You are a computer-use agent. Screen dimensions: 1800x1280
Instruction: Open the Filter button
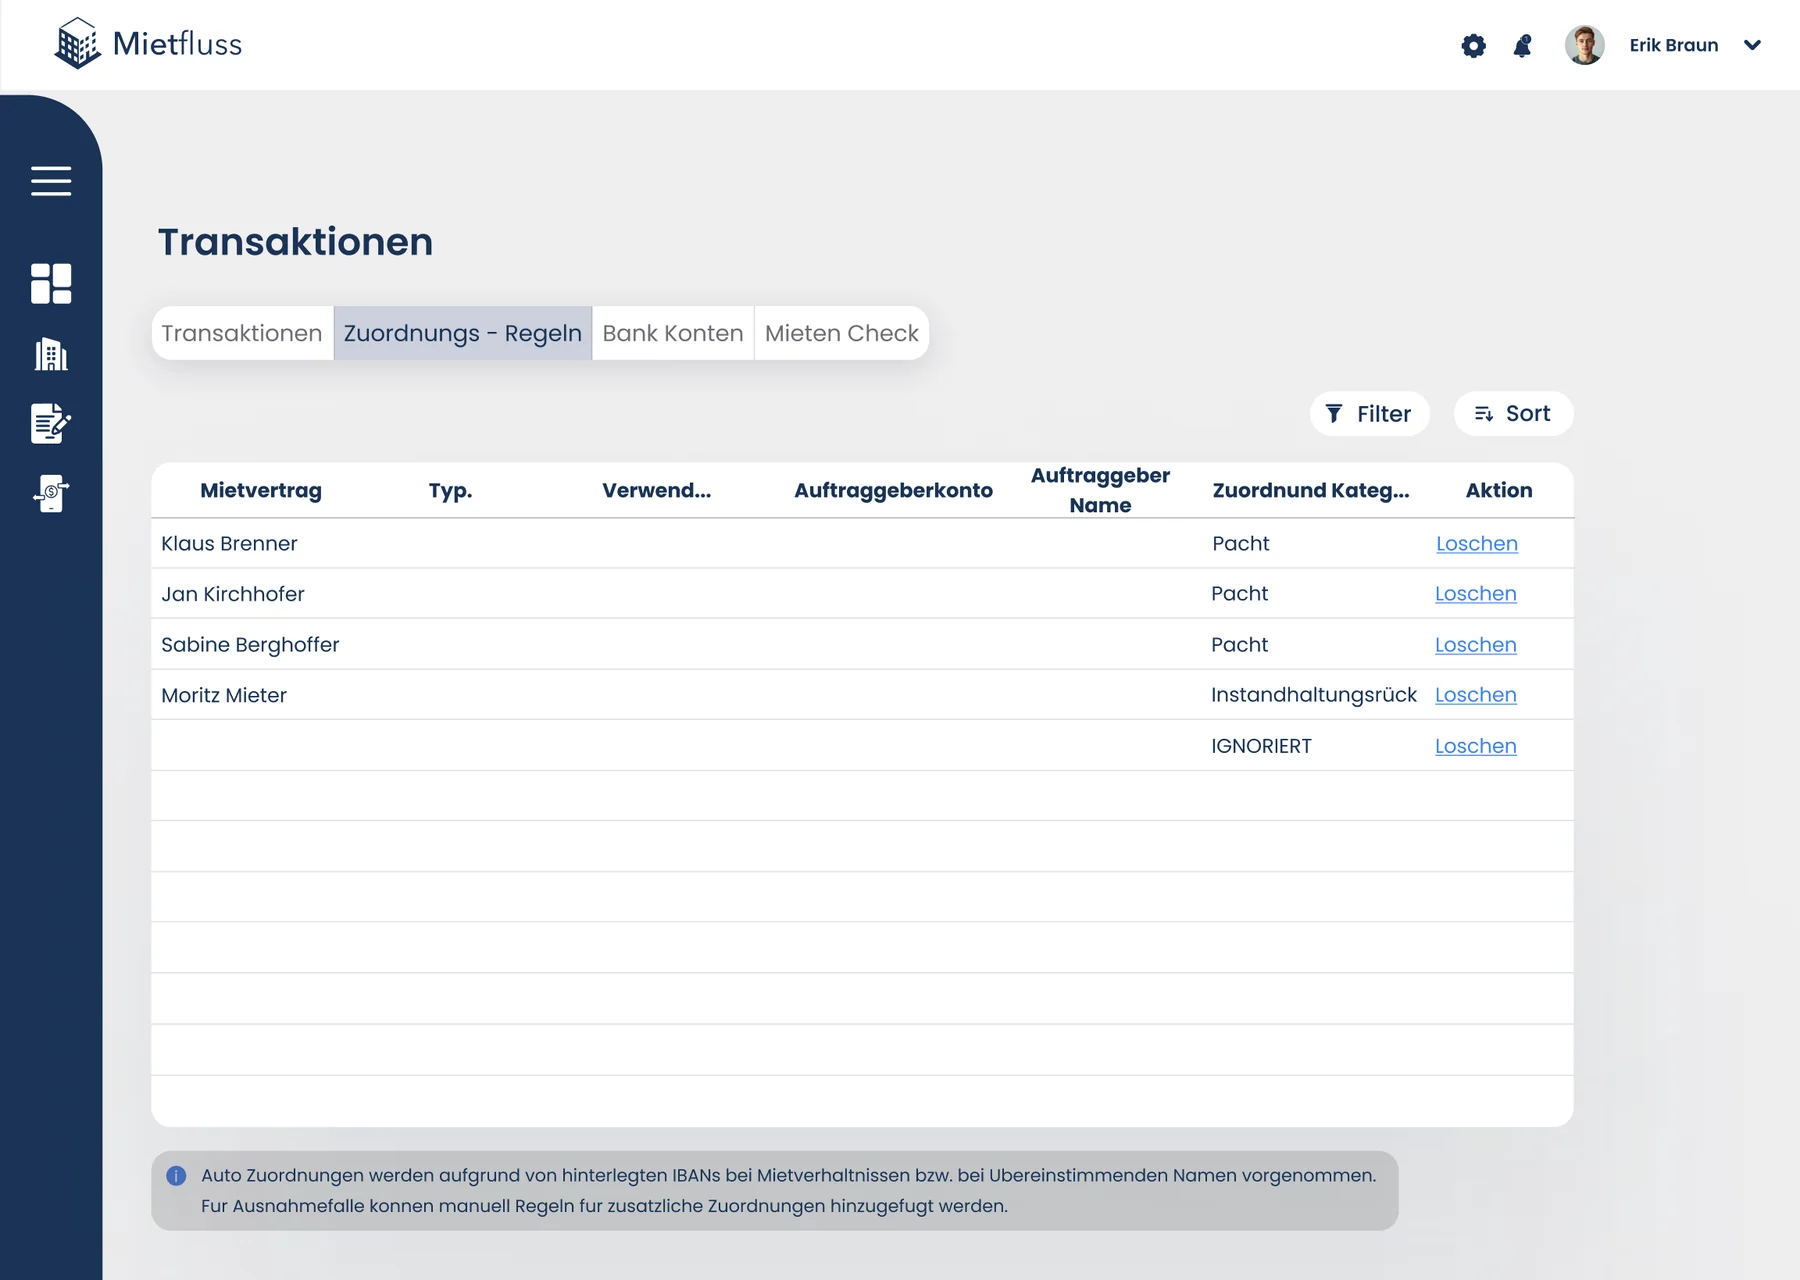pyautogui.click(x=1369, y=414)
